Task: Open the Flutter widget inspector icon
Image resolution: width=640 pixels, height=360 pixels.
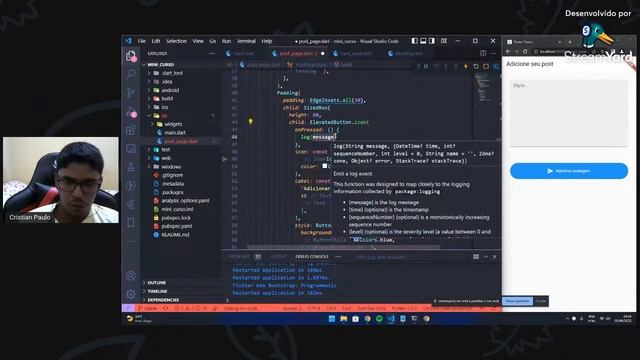Action: point(496,66)
